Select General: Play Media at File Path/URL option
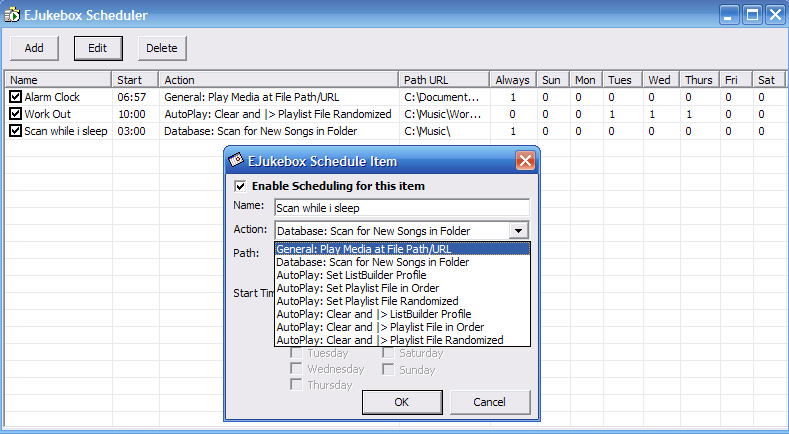This screenshot has height=434, width=789. click(402, 249)
